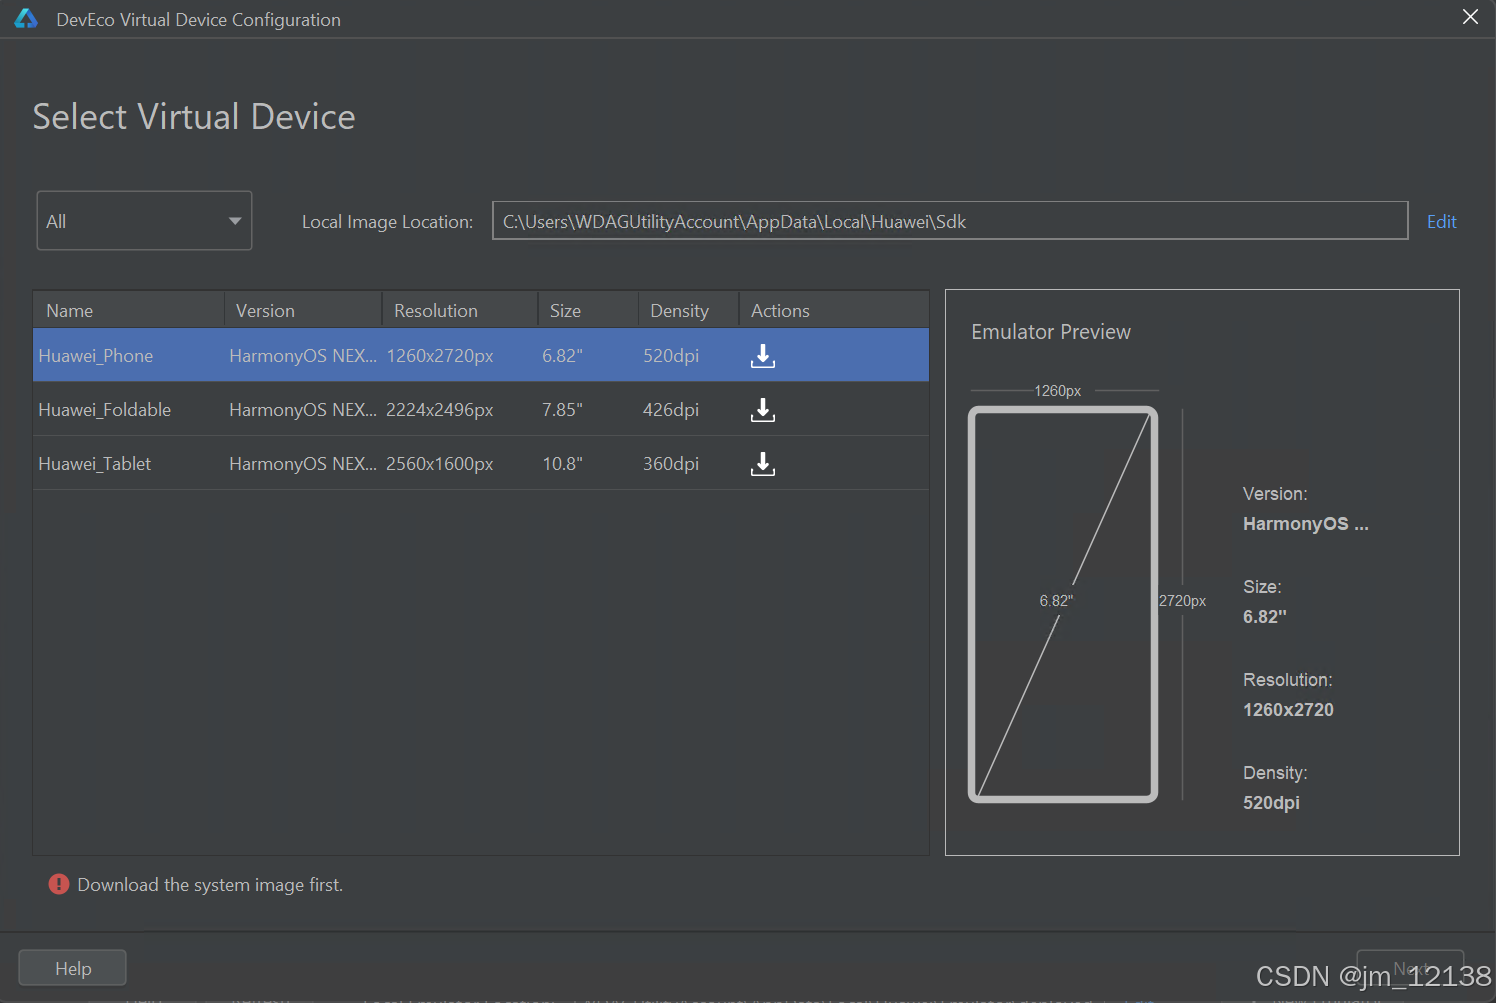Sort by the Resolution column header

click(x=460, y=310)
